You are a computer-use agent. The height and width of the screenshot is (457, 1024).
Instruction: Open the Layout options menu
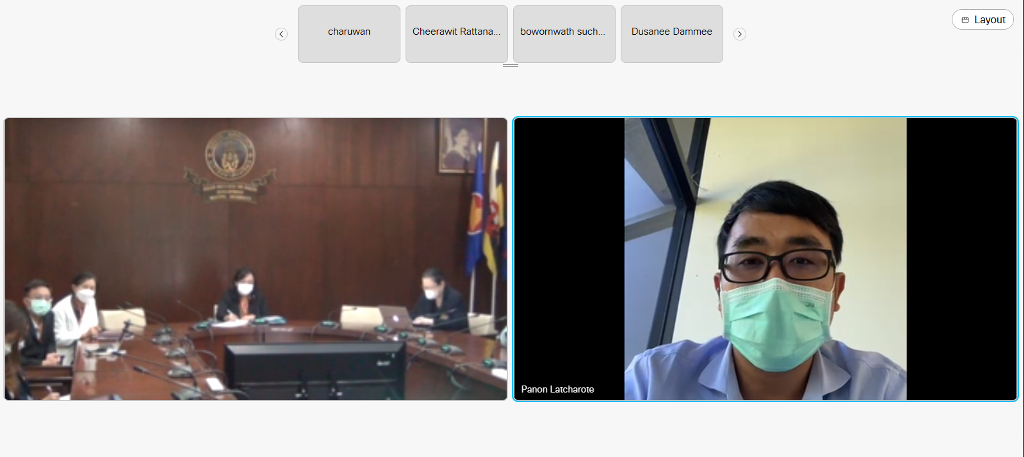coord(982,20)
